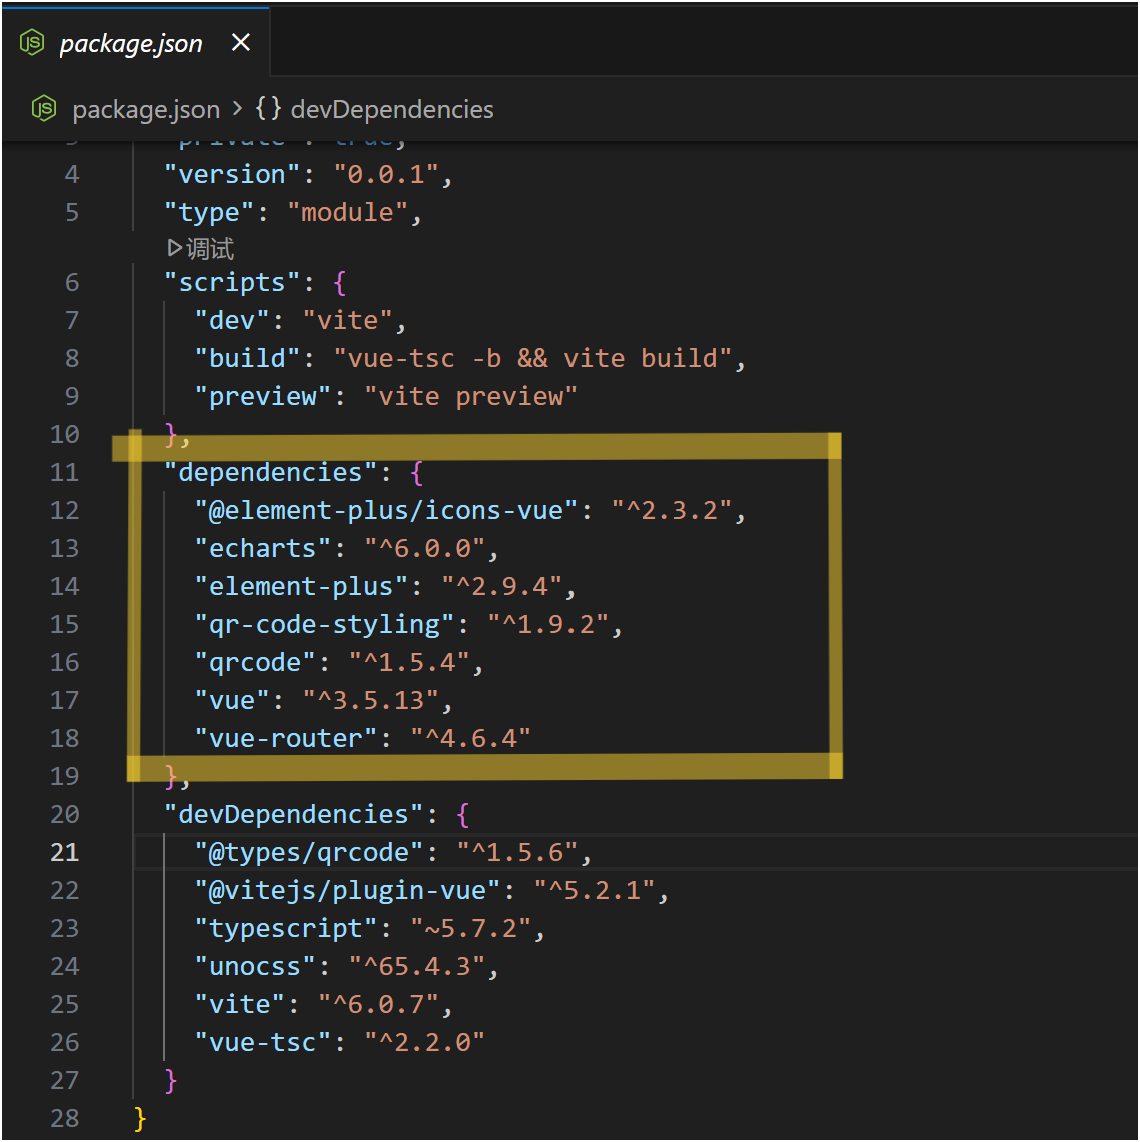Click the "~5.7.2" typescript version
Screen dimensions: 1140x1142
point(471,929)
